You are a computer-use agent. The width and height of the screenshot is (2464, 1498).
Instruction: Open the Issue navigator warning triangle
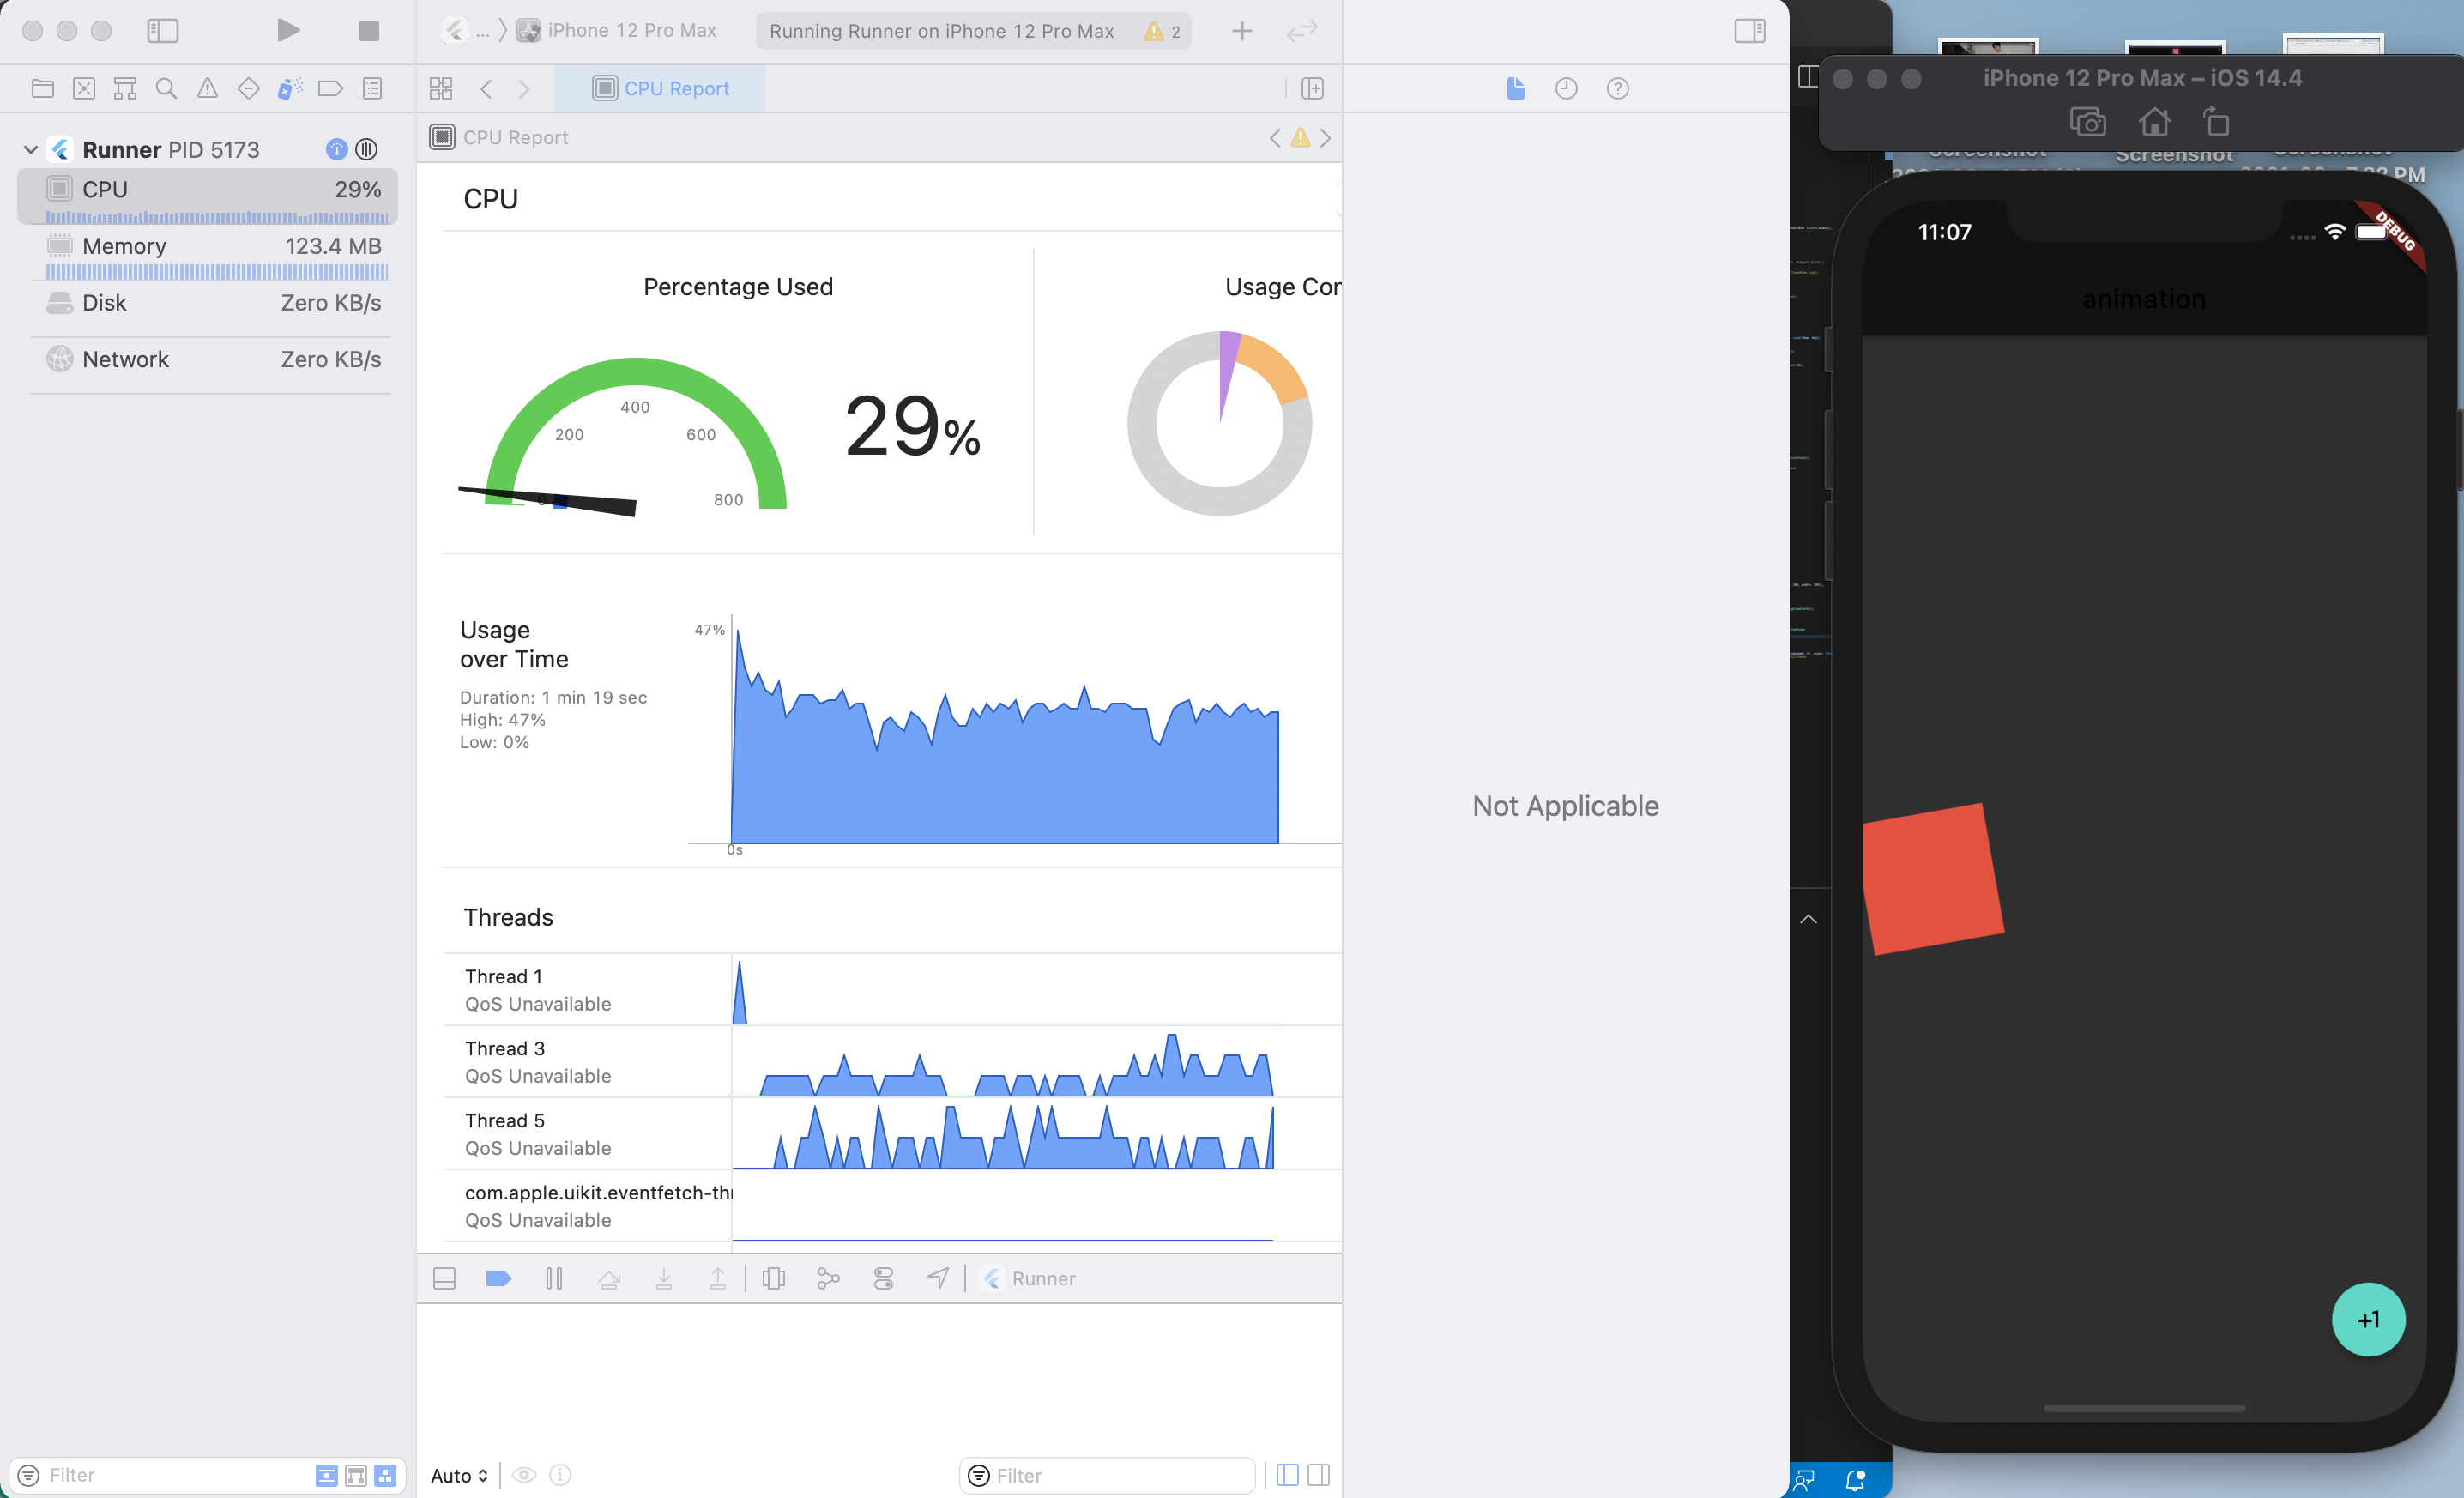(x=207, y=88)
